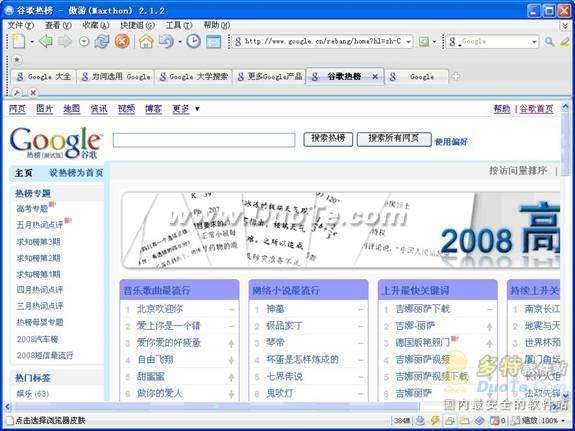Click the blue network icon in the status bar
Screen dimensions: 575x431
point(421,420)
